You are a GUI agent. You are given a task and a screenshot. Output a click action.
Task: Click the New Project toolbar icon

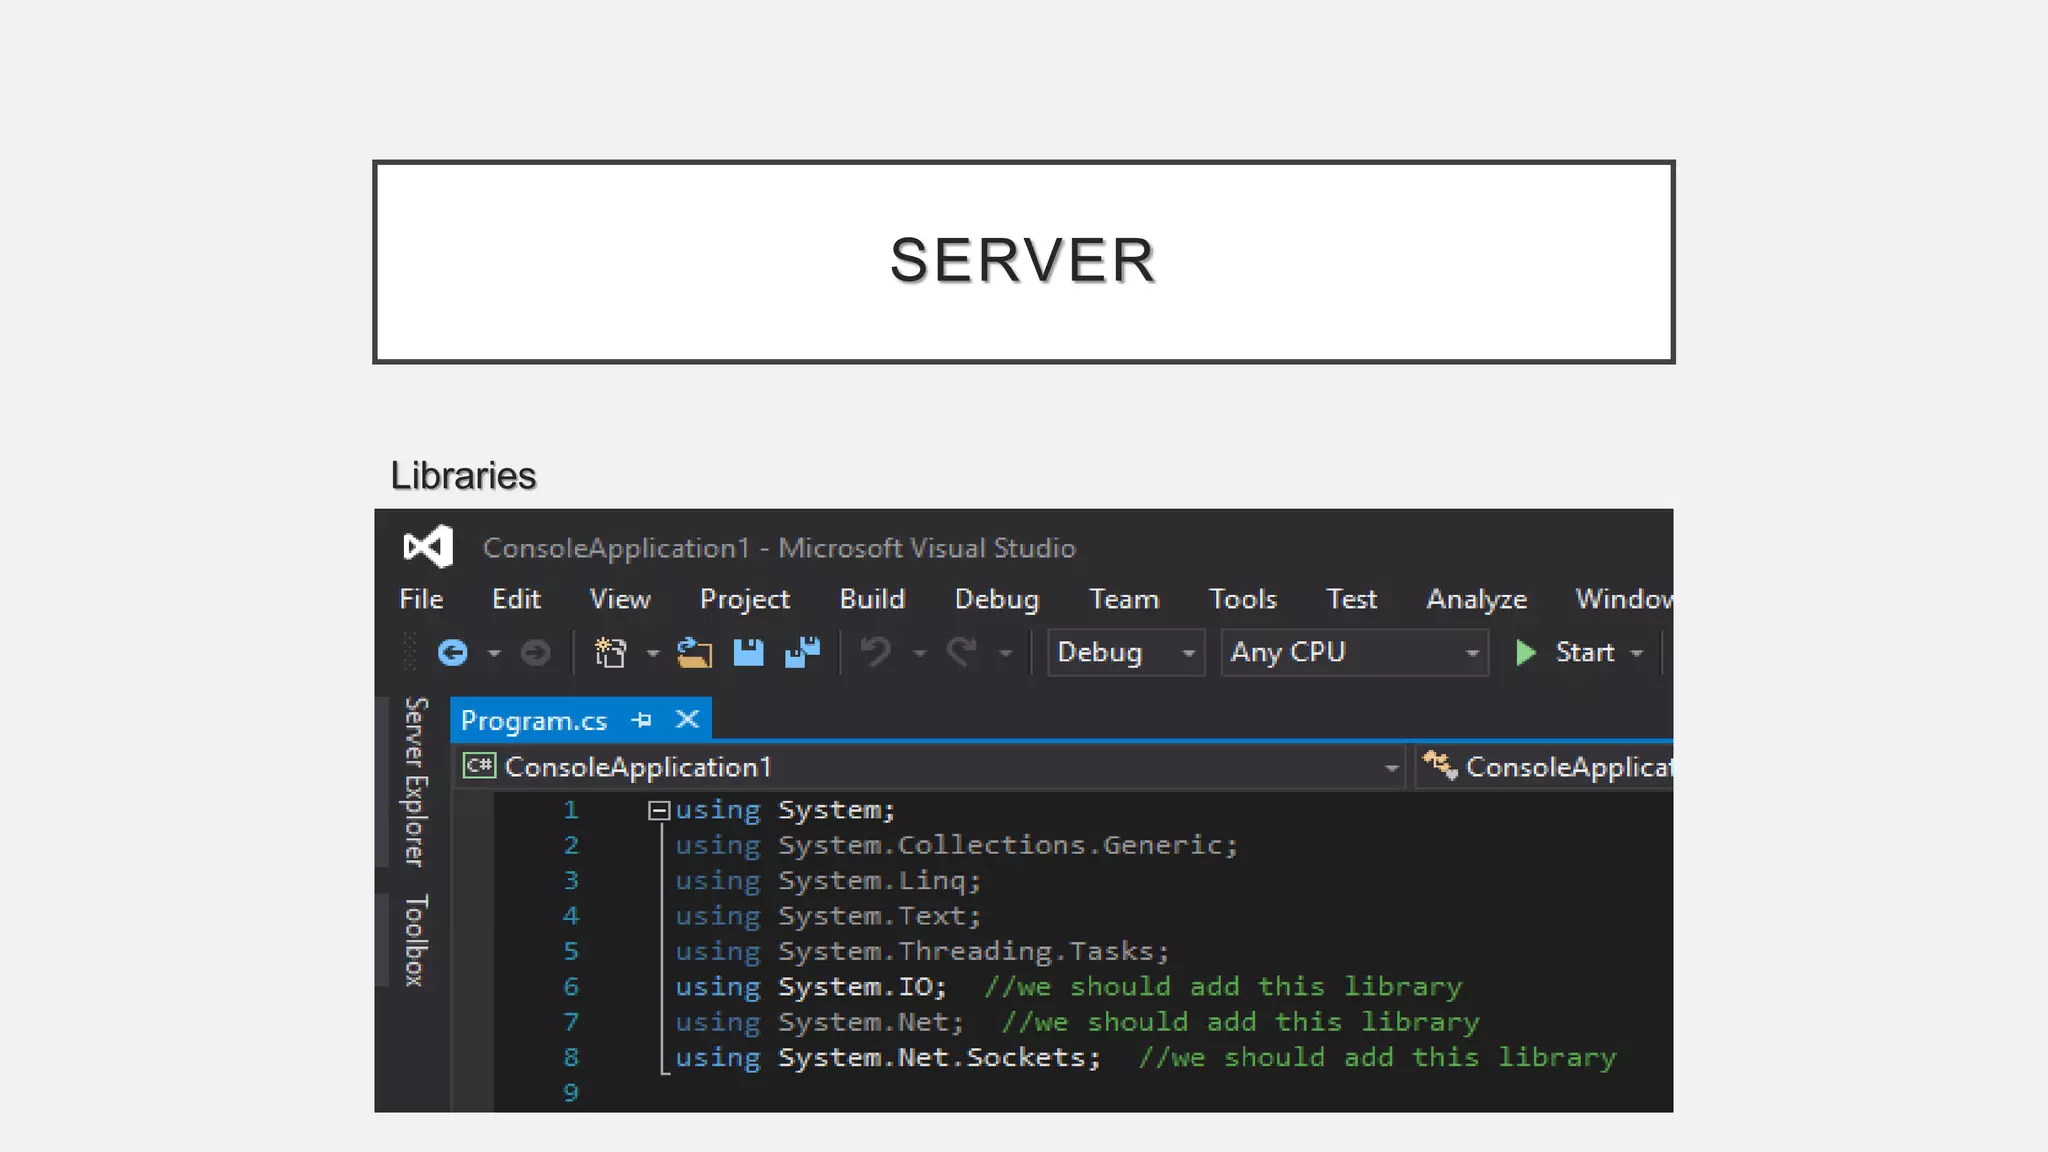pyautogui.click(x=610, y=653)
